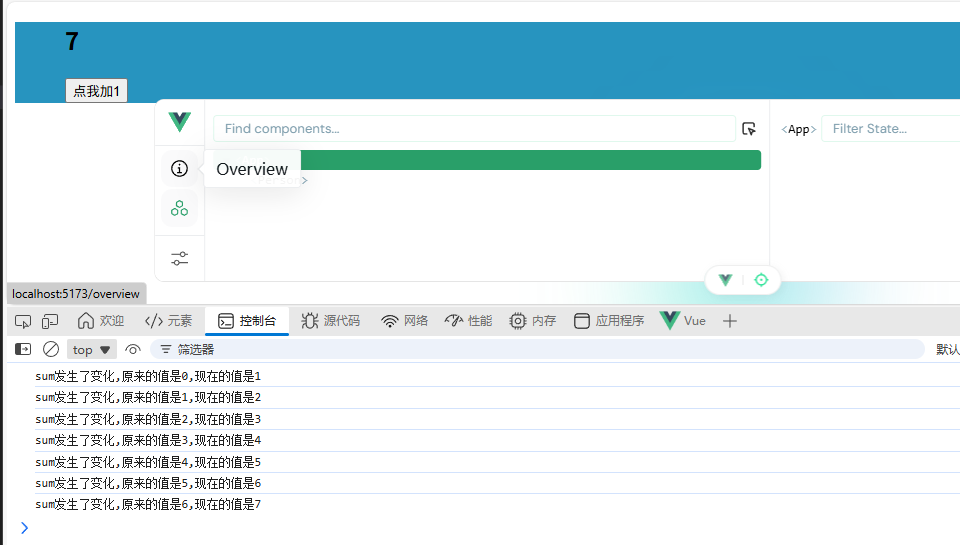Screen dimensions: 960x545
Task: Open Vue DevTools settings sliders icon
Action: [x=179, y=258]
